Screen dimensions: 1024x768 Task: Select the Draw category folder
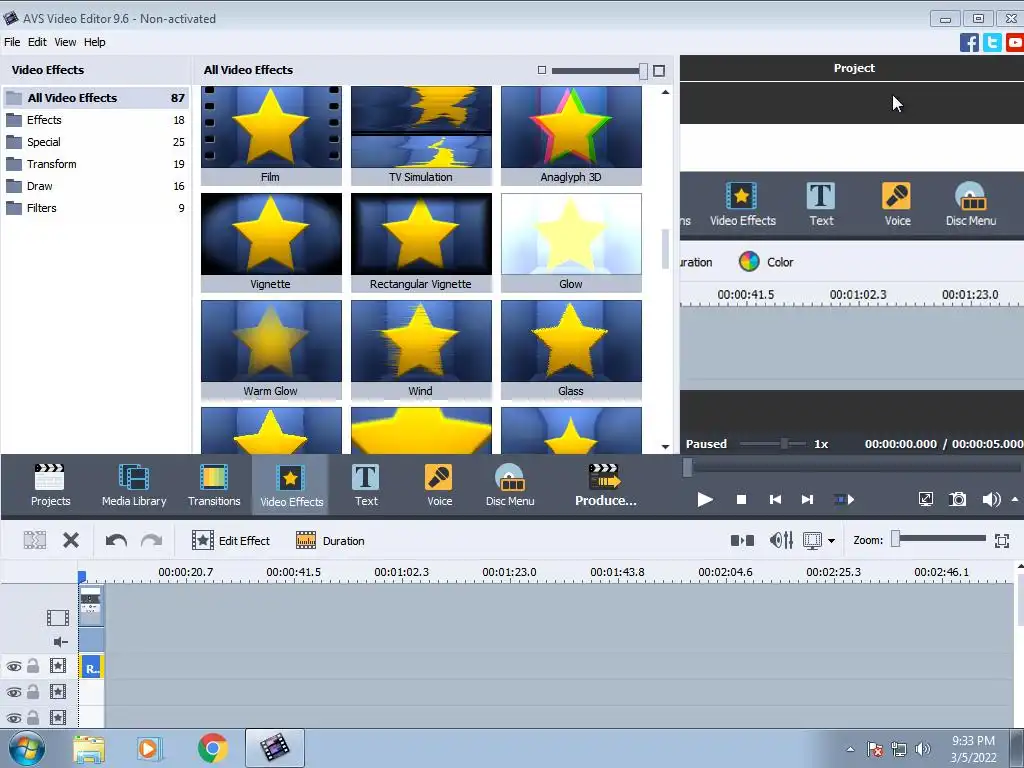click(95, 186)
